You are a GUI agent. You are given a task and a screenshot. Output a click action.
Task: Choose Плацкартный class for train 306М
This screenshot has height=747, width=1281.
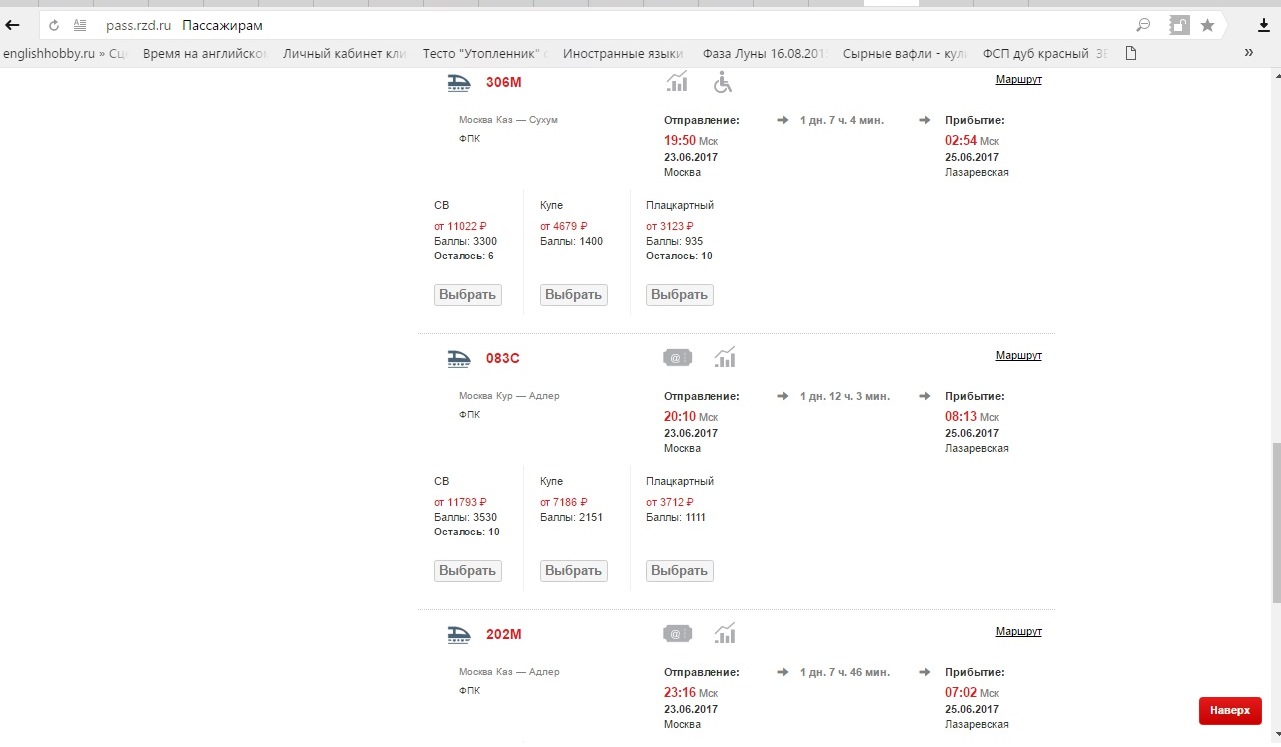[679, 295]
